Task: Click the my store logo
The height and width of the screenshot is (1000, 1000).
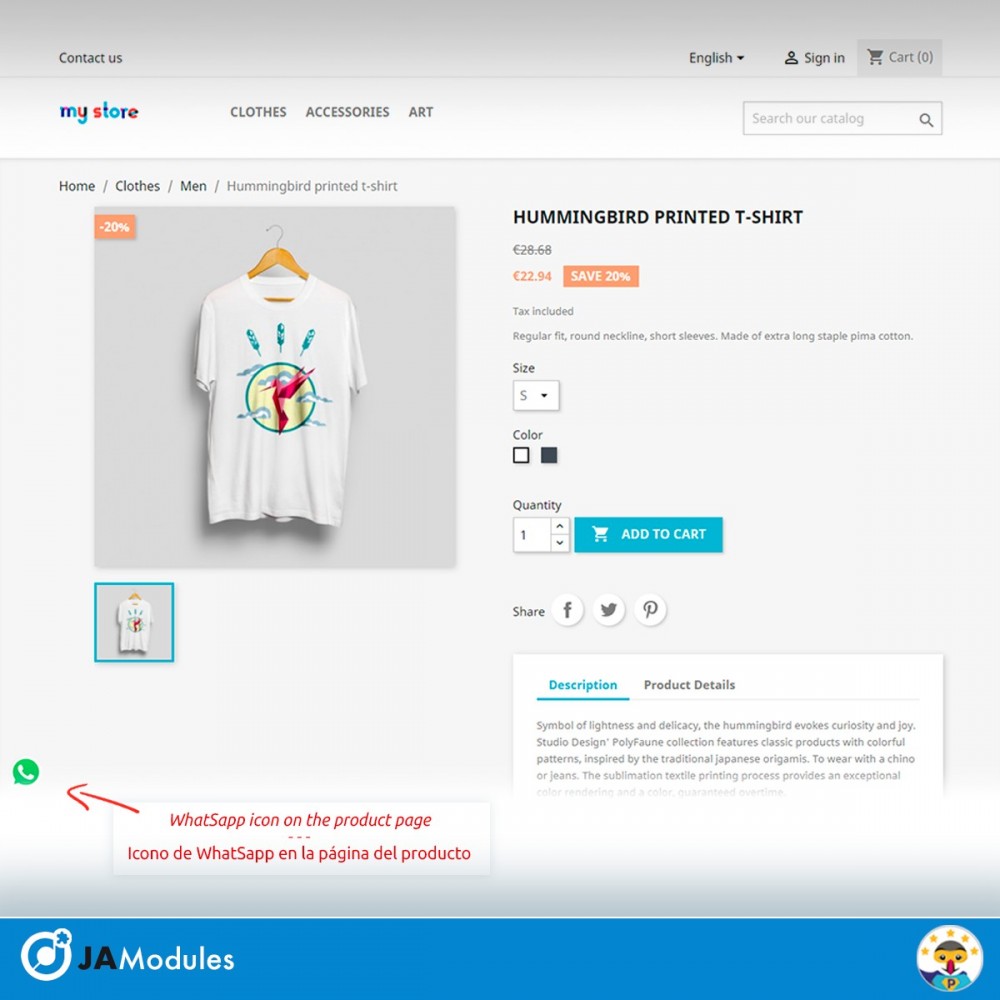Action: [x=99, y=112]
